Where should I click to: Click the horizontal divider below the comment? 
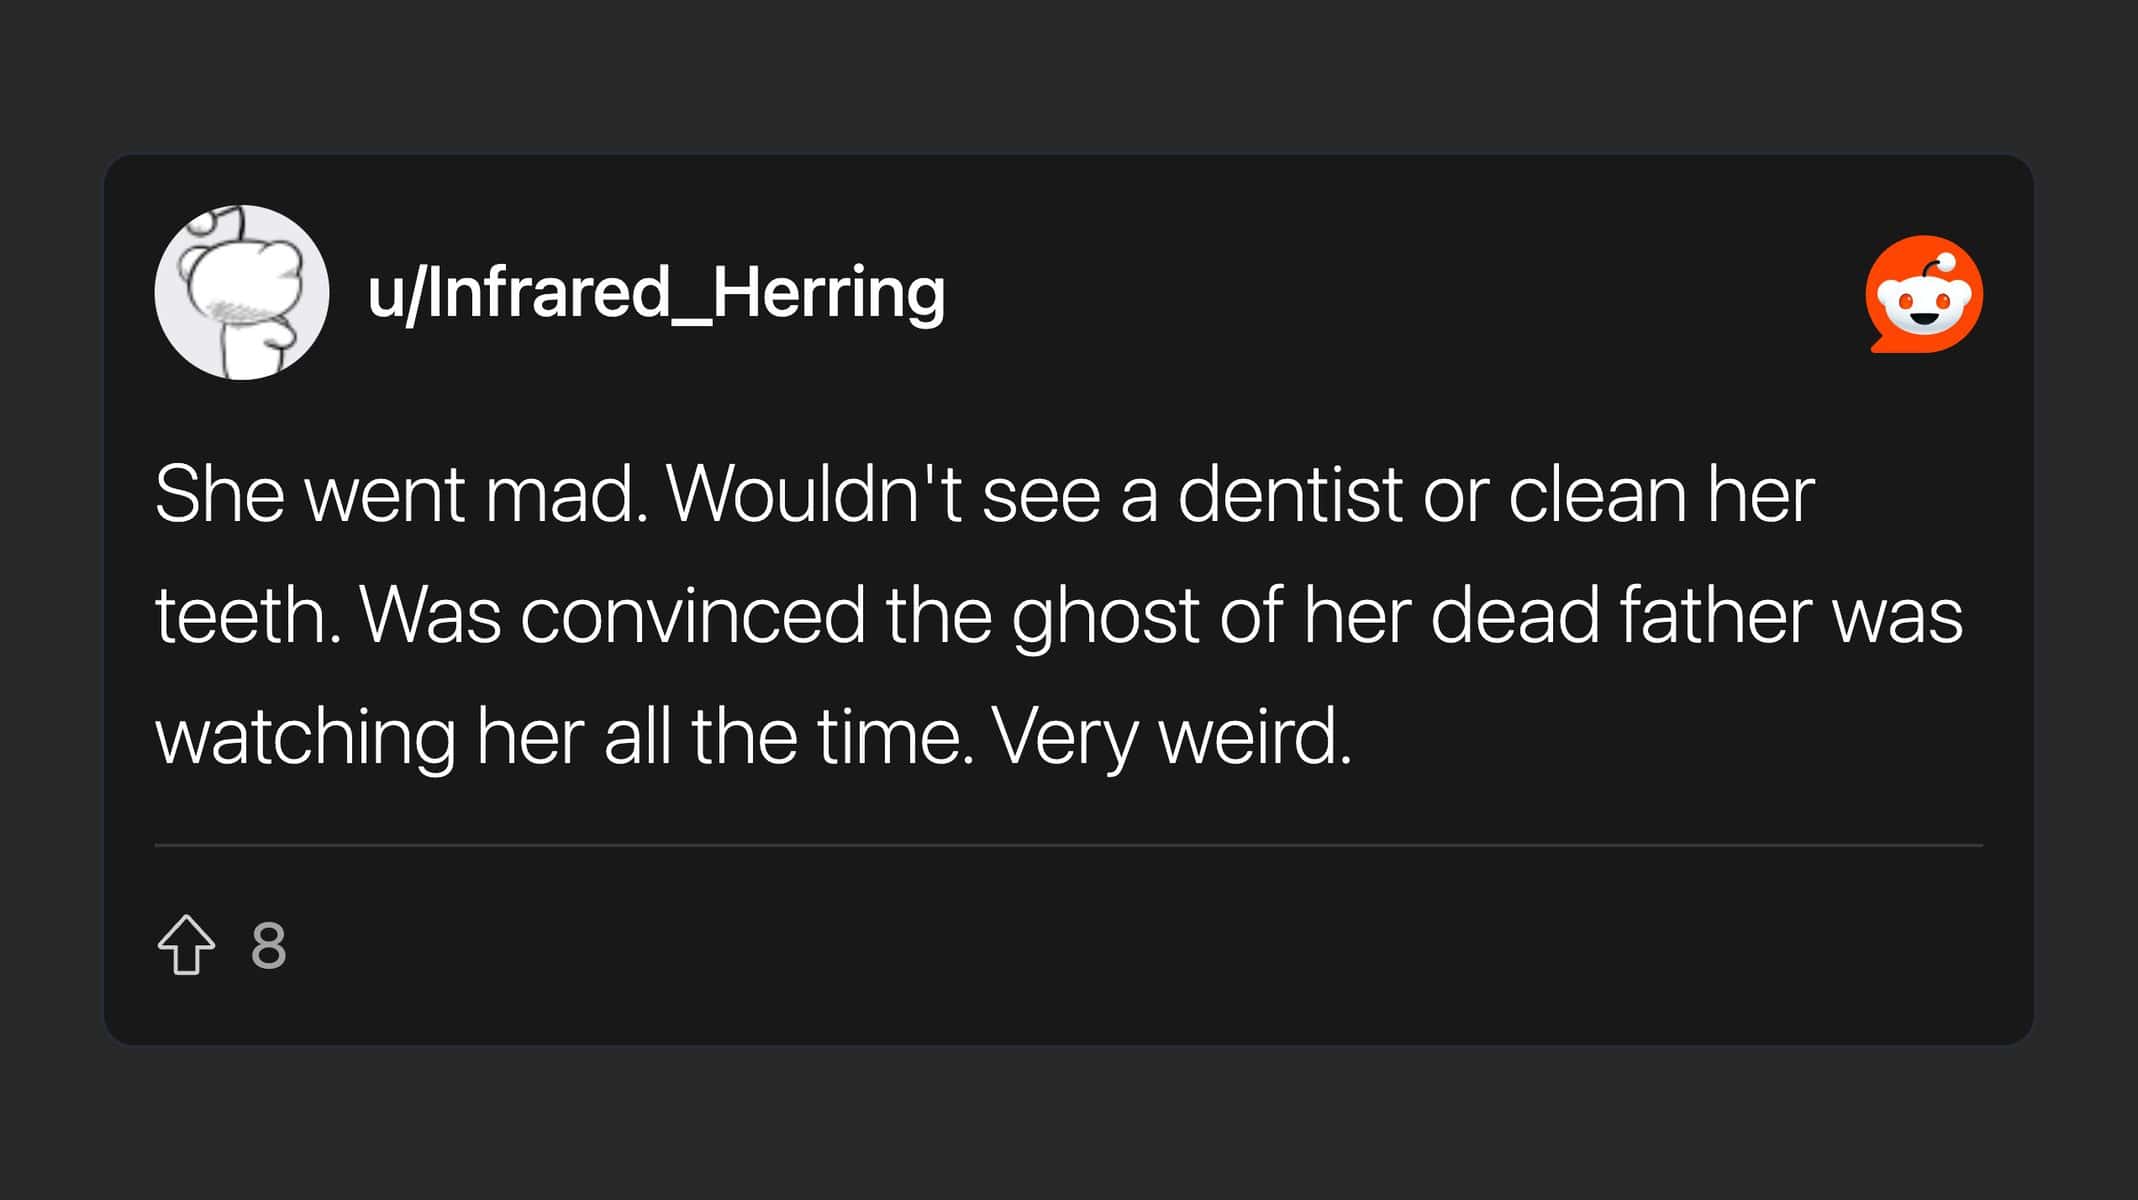pyautogui.click(x=1068, y=845)
